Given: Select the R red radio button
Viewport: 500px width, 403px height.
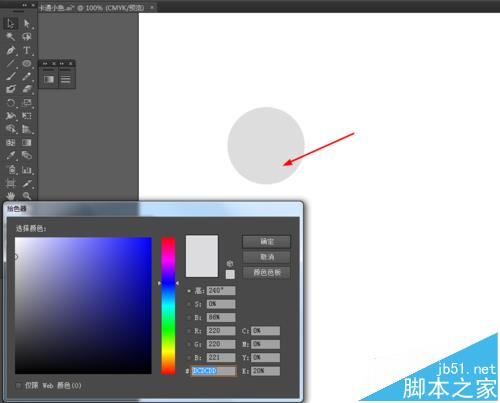Looking at the screenshot, I should click(x=189, y=331).
